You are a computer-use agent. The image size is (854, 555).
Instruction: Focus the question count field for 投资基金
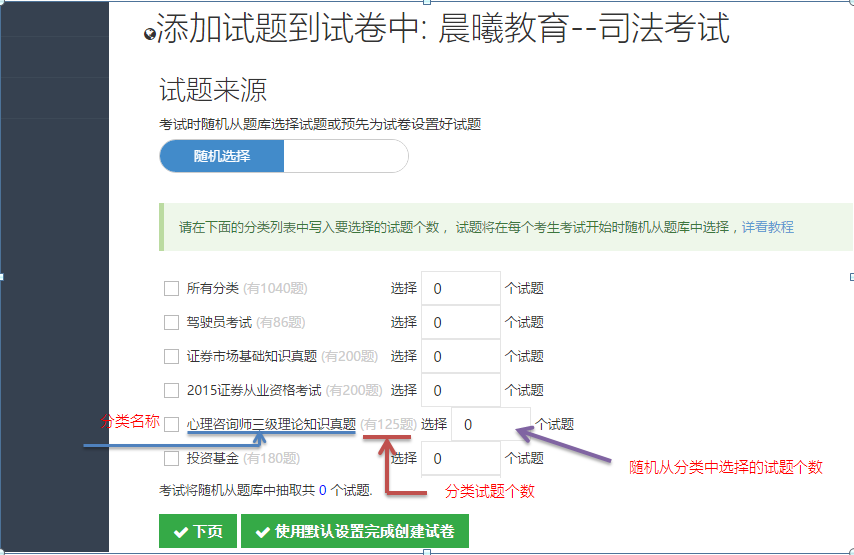click(x=461, y=458)
